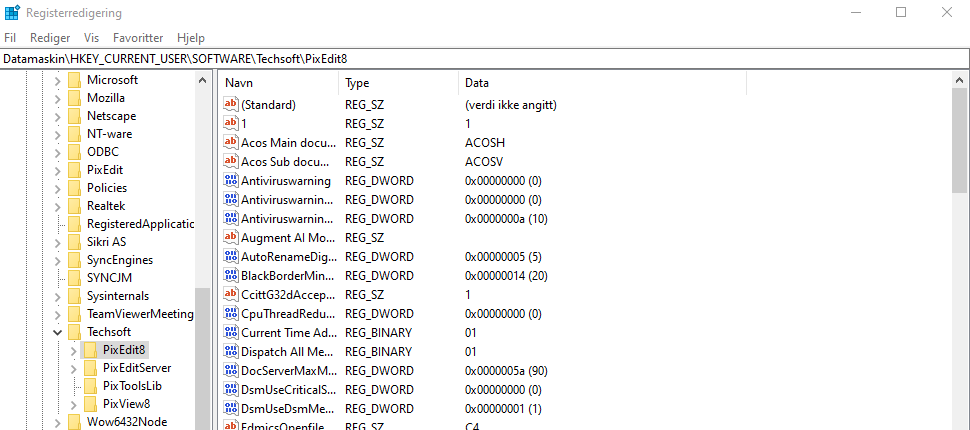970x430 pixels.
Task: Select the RegisteredApplications tree key
Action: click(140, 223)
